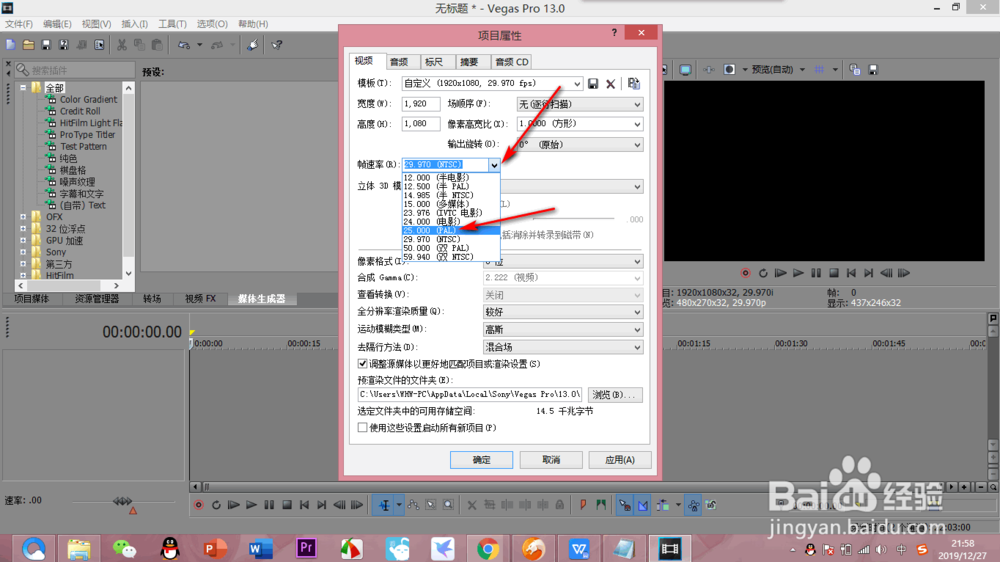The image size is (1000, 562).
Task: Open project using the folder icon
Action: (28, 45)
